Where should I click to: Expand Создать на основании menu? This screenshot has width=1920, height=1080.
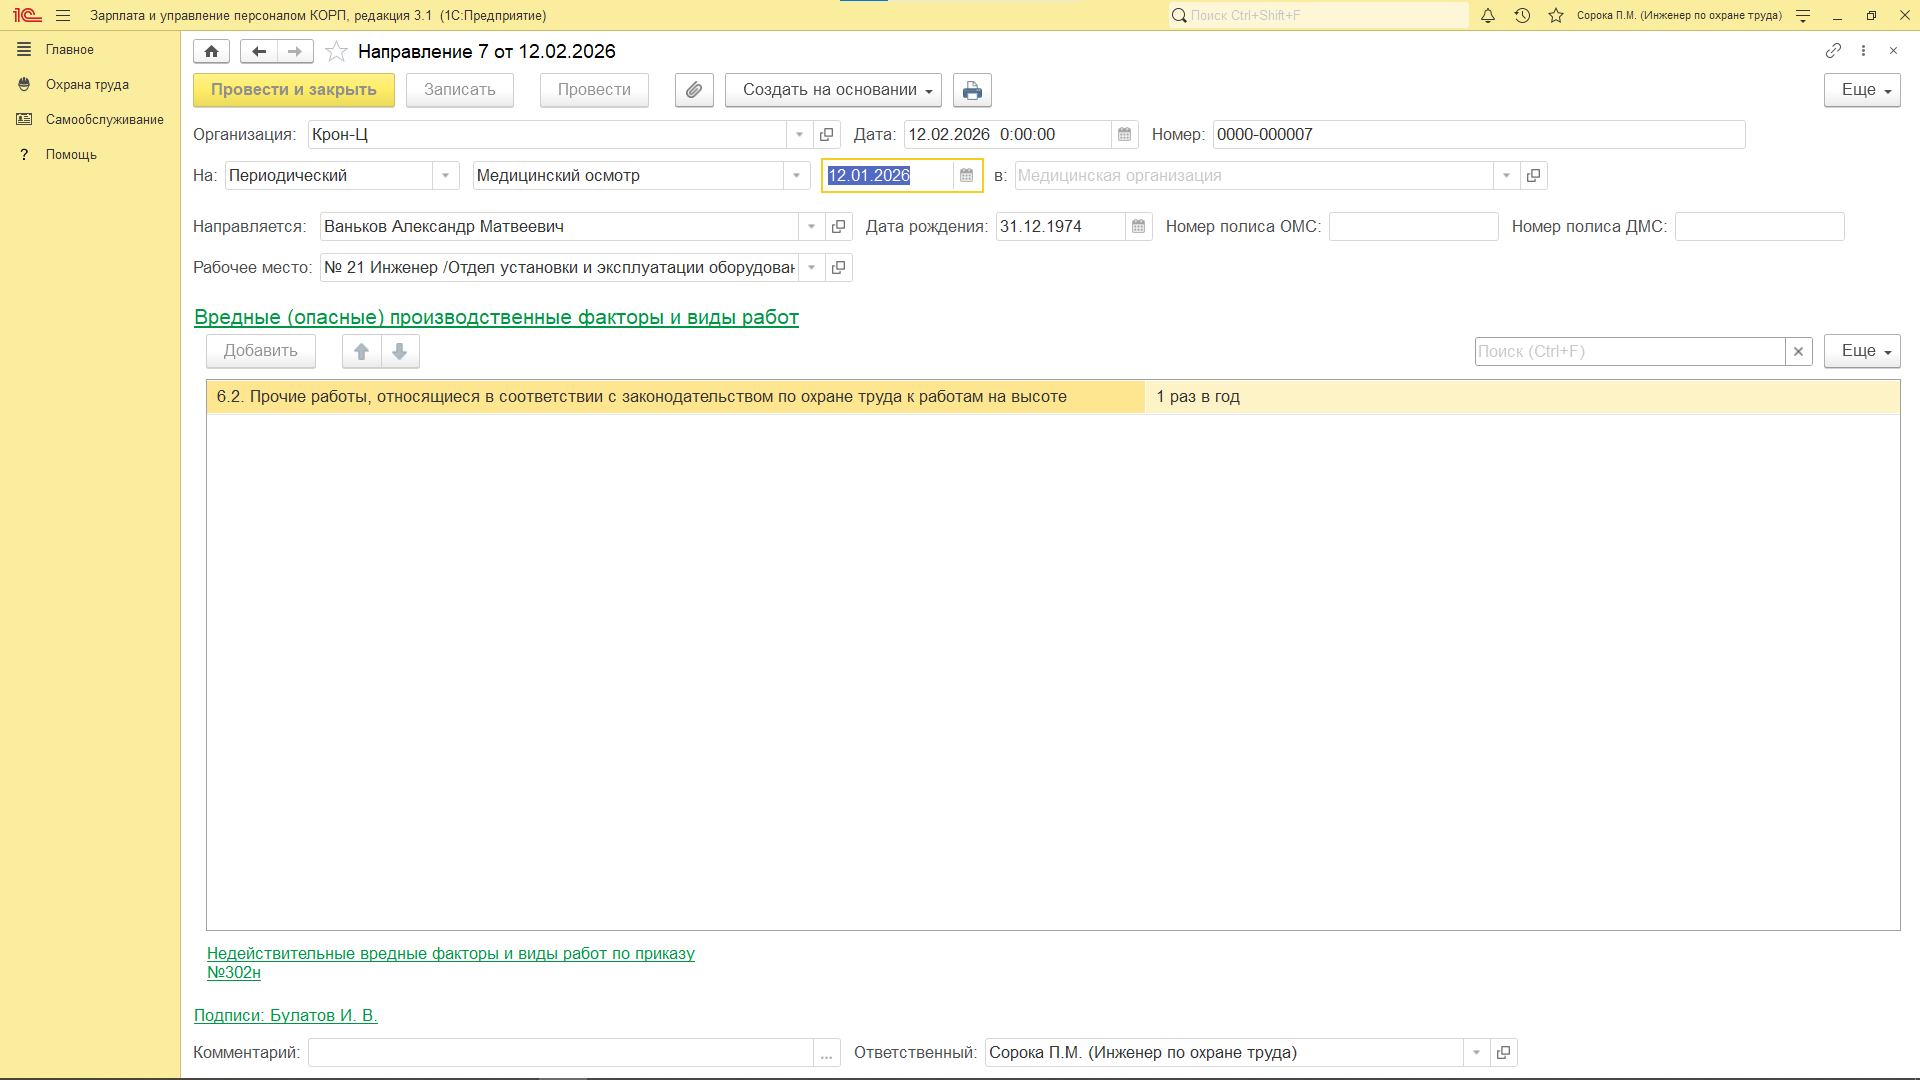[833, 90]
